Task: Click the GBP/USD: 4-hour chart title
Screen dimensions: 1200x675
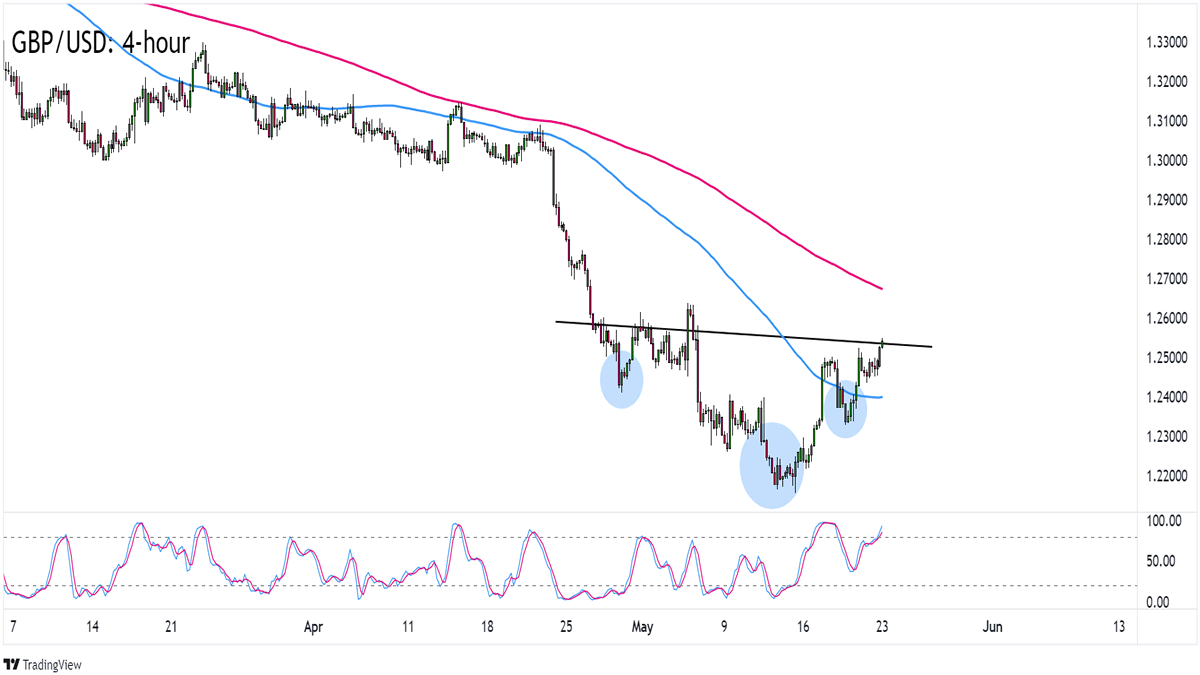Action: click(100, 43)
